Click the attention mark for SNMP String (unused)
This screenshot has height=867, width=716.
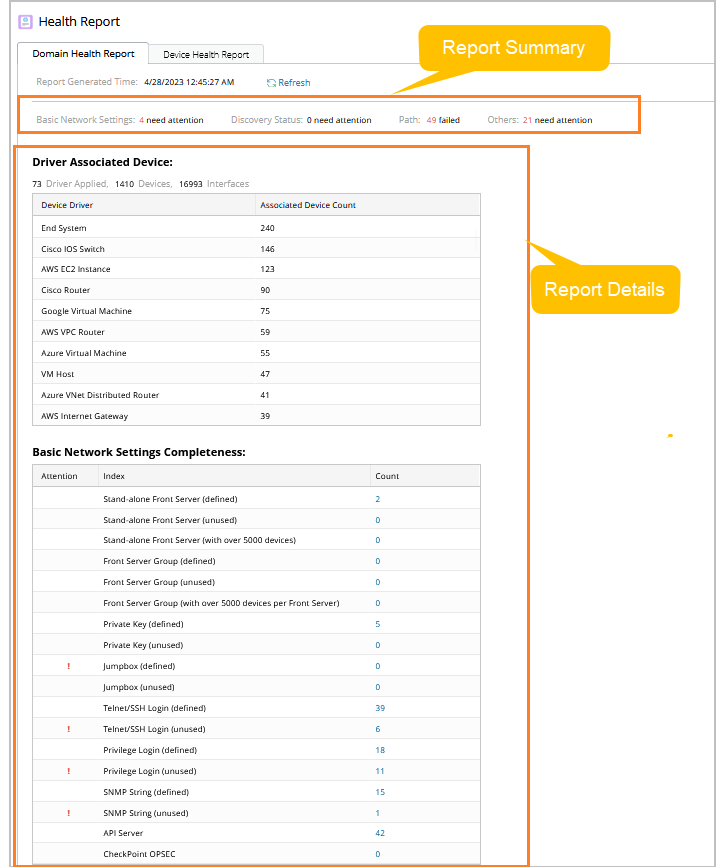[x=69, y=813]
